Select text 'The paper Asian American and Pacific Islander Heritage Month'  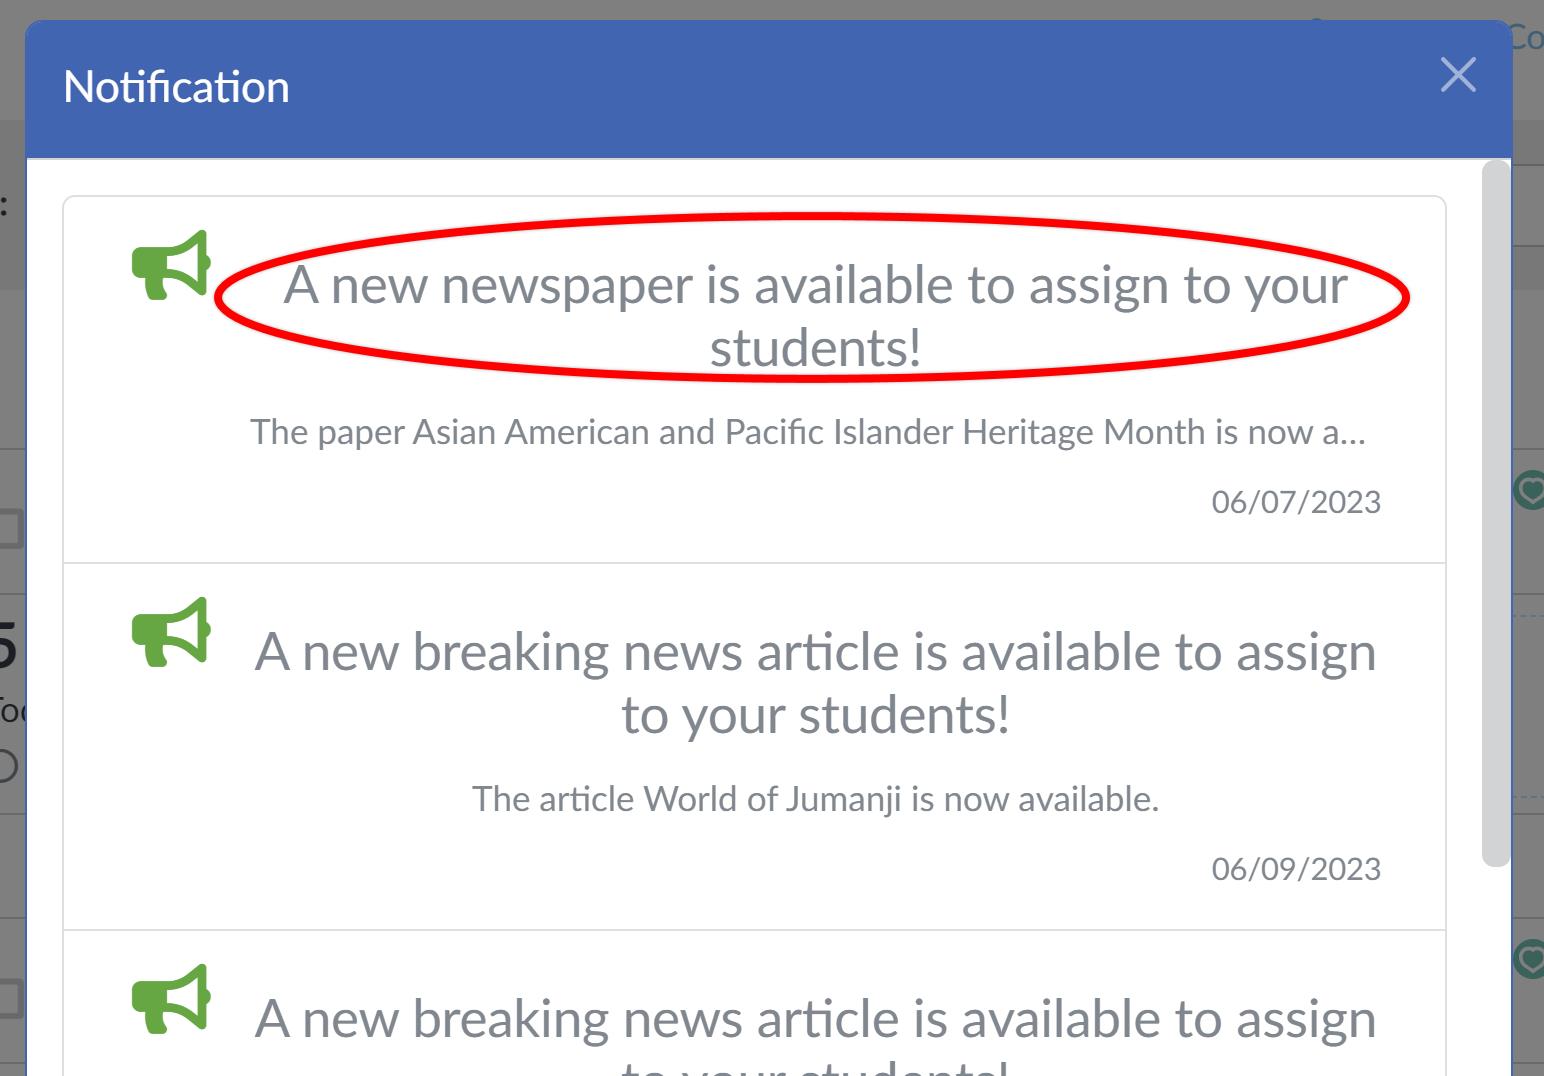[728, 432]
